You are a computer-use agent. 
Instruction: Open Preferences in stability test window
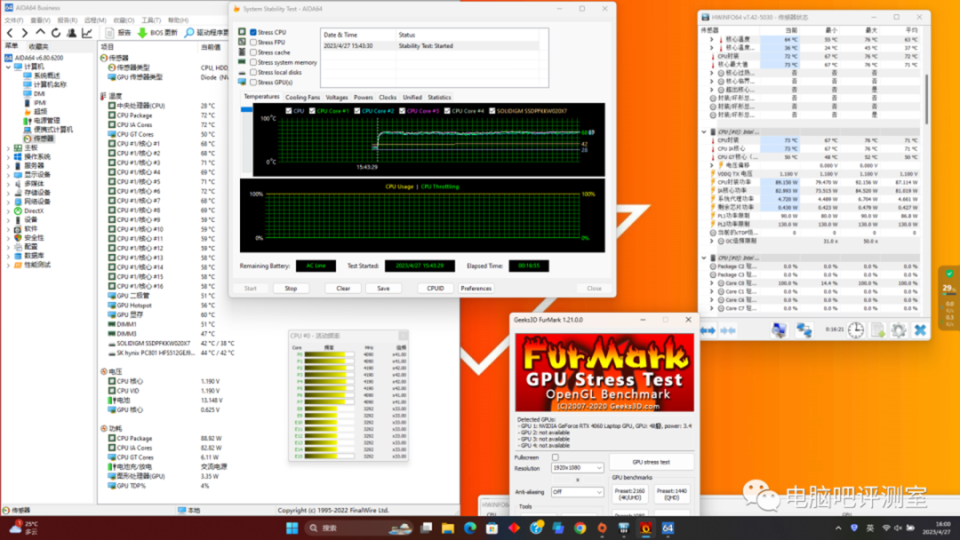(x=476, y=288)
